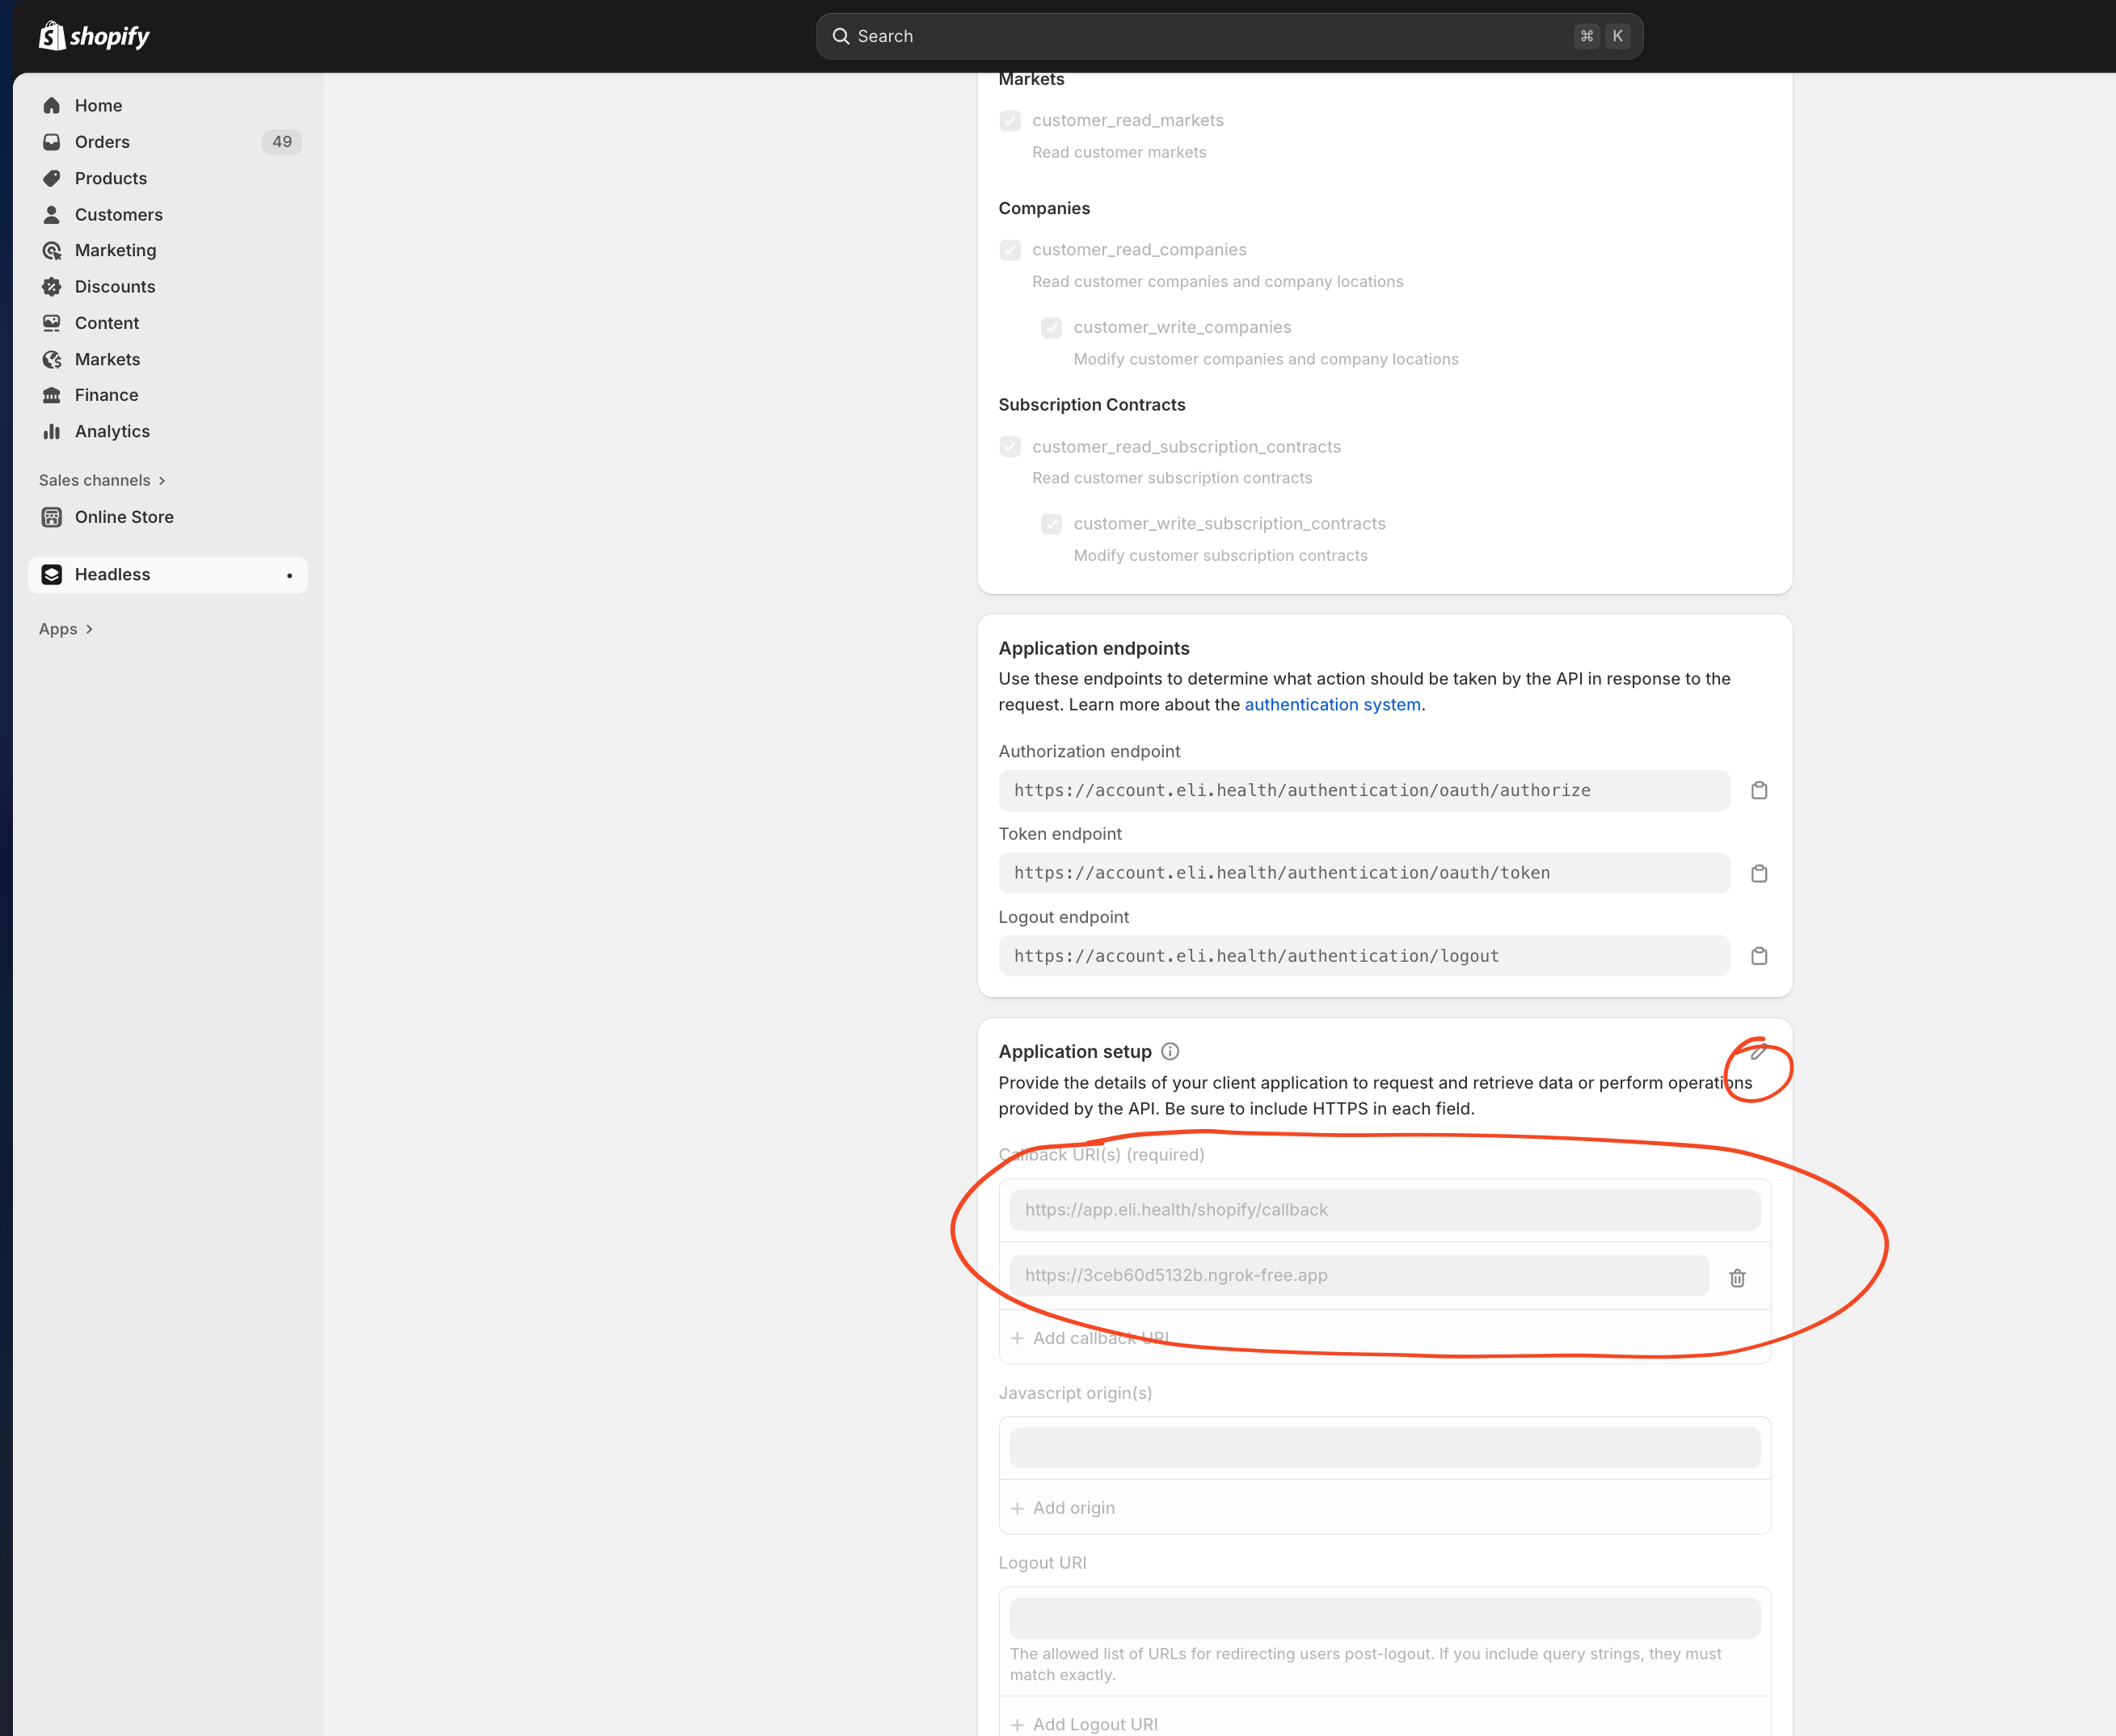Open the Orders section

pyautogui.click(x=102, y=142)
